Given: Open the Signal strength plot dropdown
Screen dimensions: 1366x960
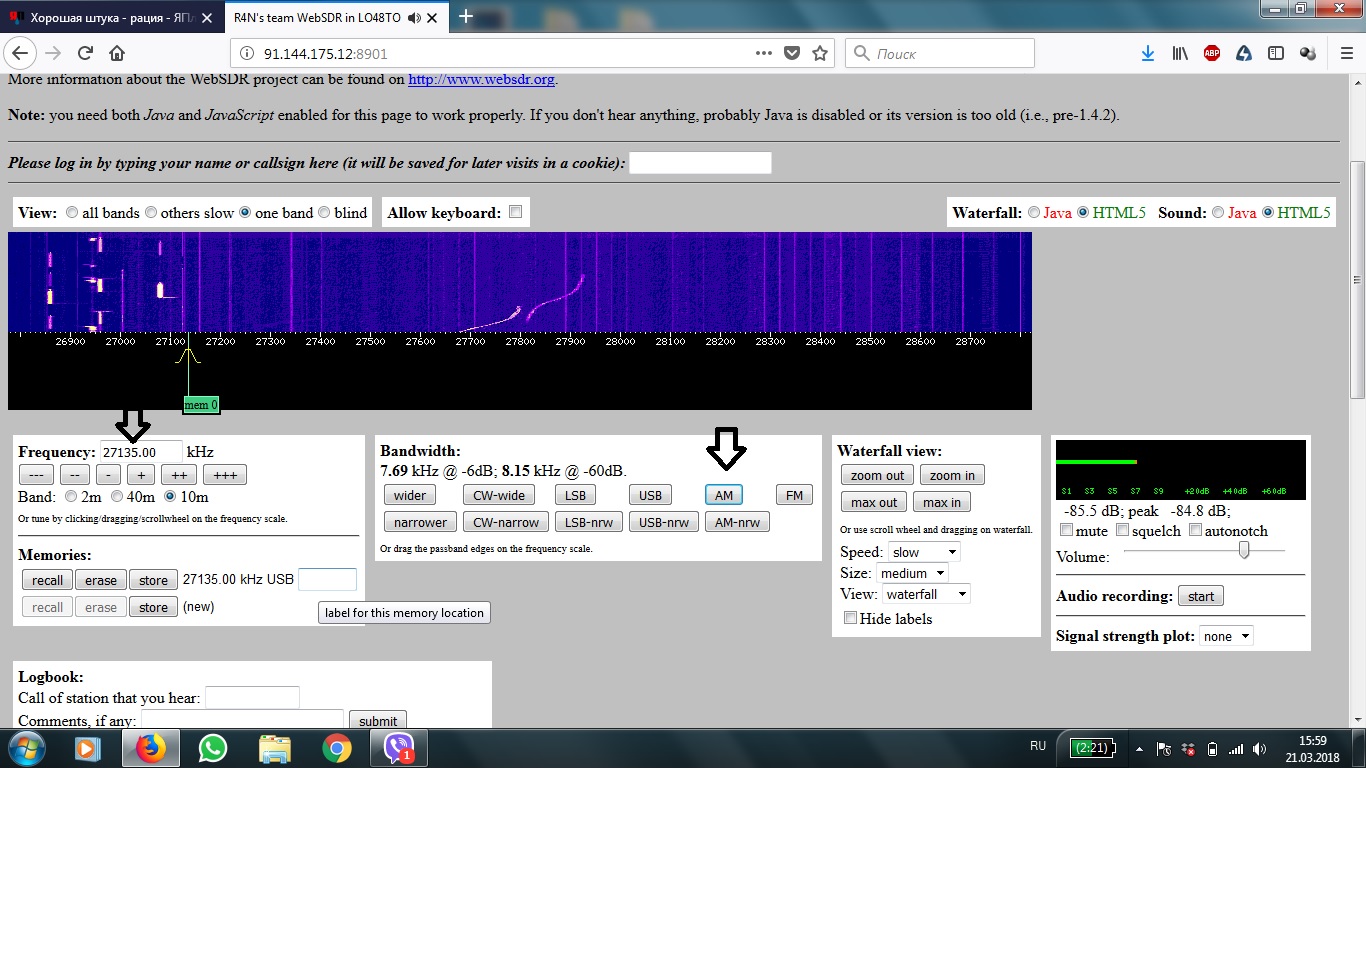Looking at the screenshot, I should click(1226, 636).
